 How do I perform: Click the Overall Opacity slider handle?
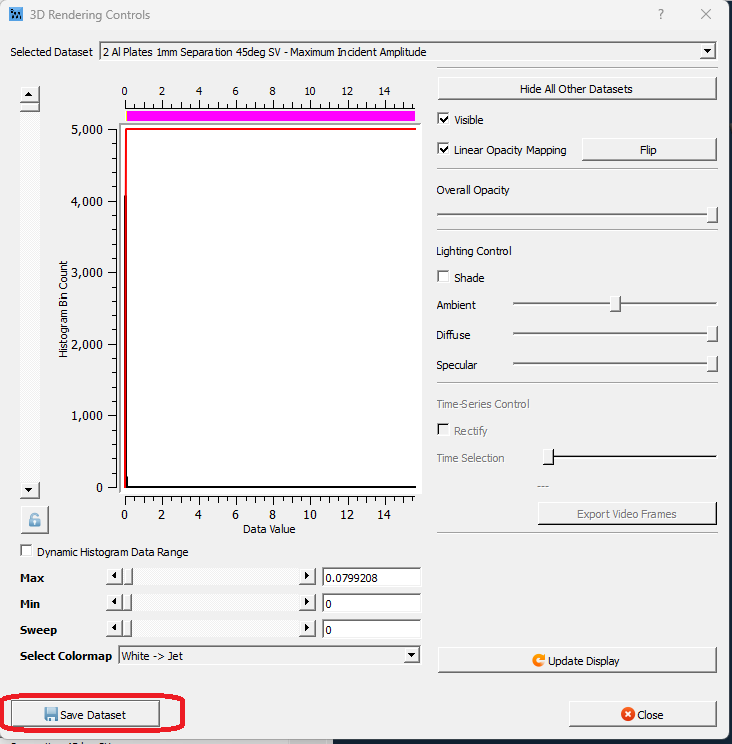point(712,215)
